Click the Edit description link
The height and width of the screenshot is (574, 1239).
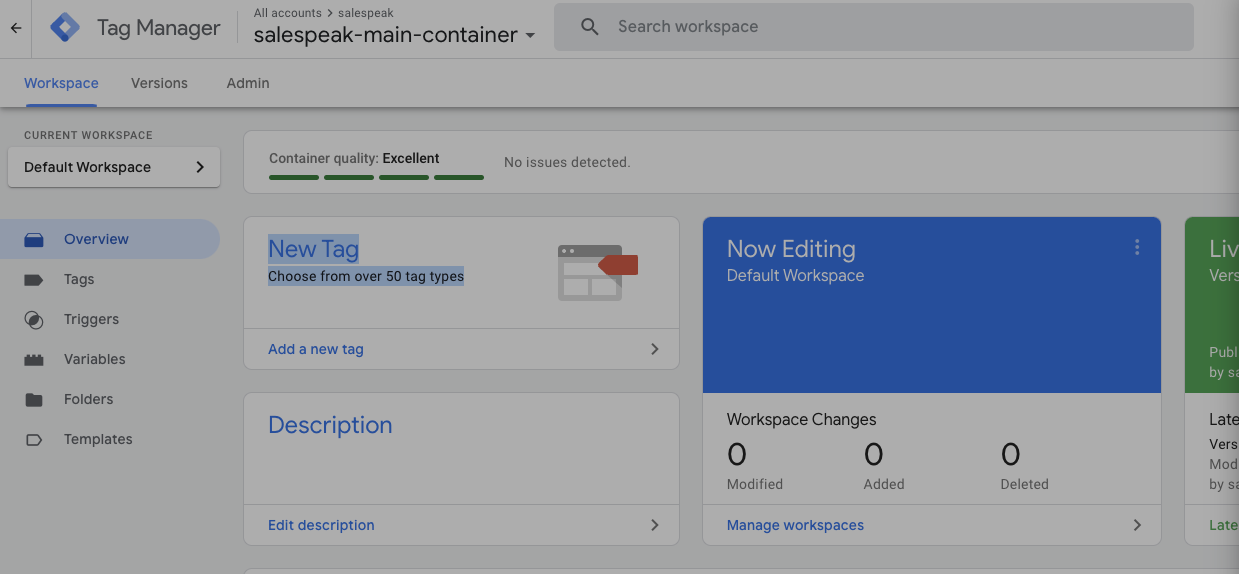tap(321, 525)
